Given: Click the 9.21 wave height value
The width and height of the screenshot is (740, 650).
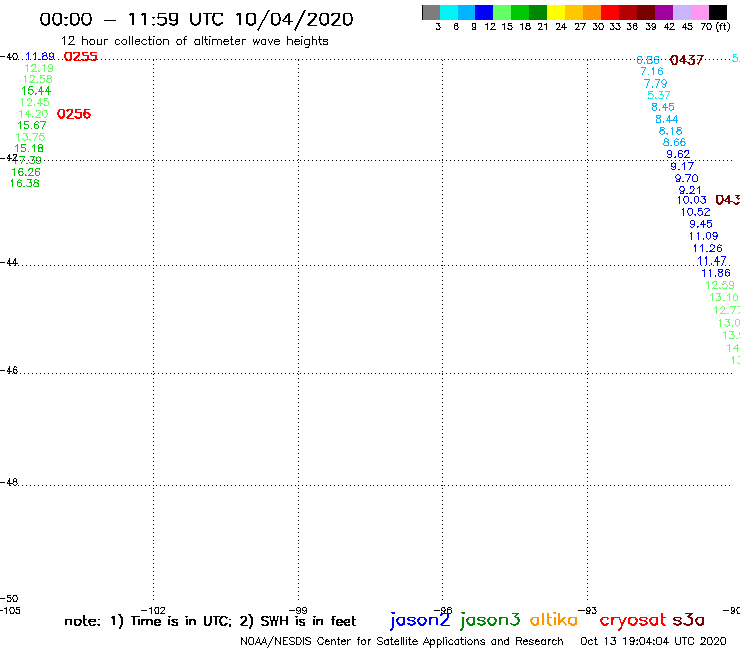Looking at the screenshot, I should tap(690, 190).
